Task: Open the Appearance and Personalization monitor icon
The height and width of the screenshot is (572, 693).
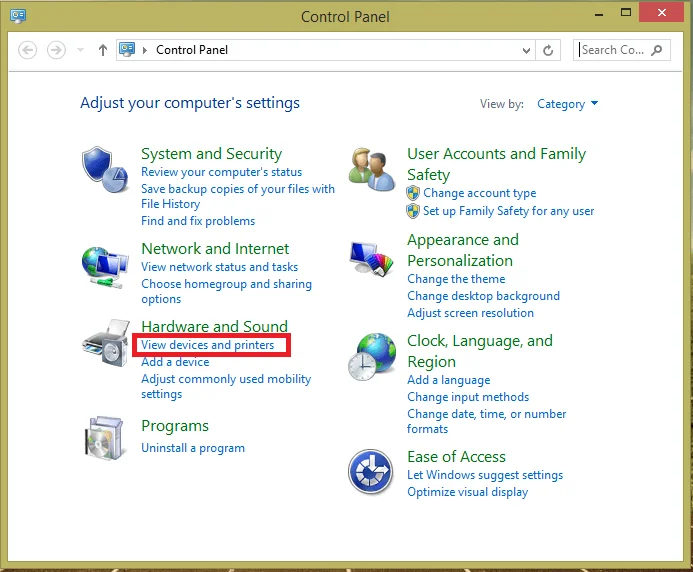Action: (x=372, y=259)
